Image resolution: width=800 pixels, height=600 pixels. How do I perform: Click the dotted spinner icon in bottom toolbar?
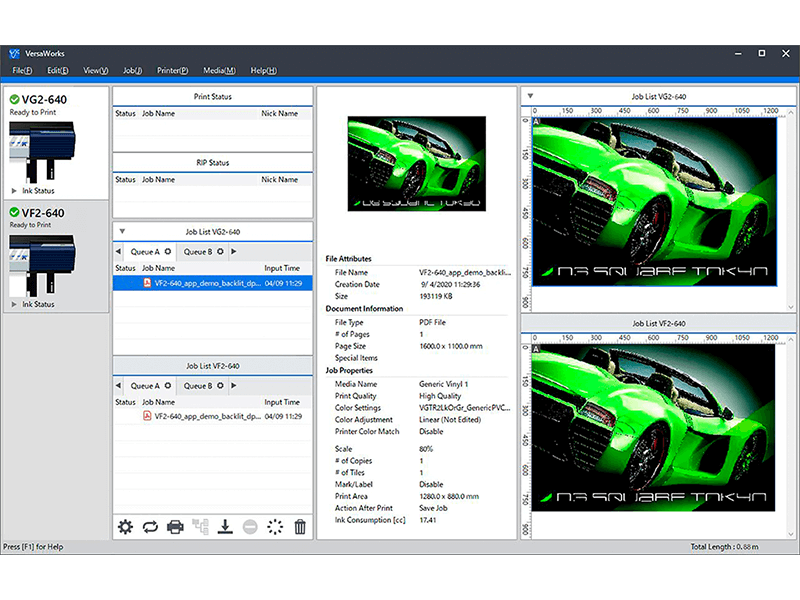coord(275,527)
